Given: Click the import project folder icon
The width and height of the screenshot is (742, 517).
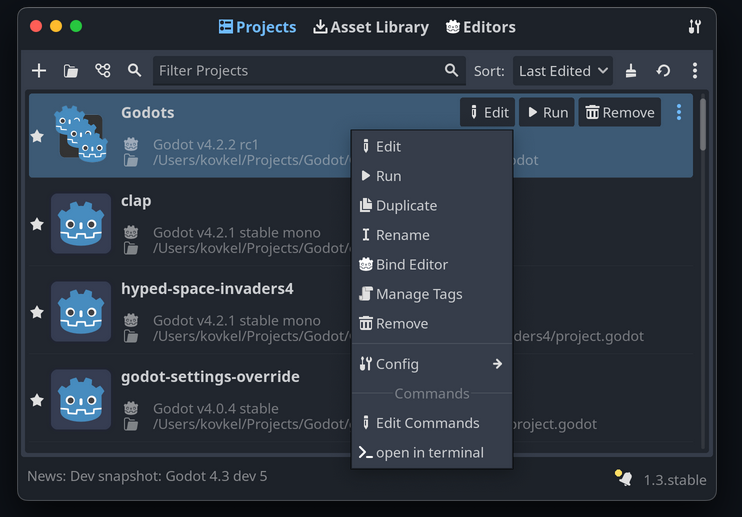Looking at the screenshot, I should tap(71, 71).
